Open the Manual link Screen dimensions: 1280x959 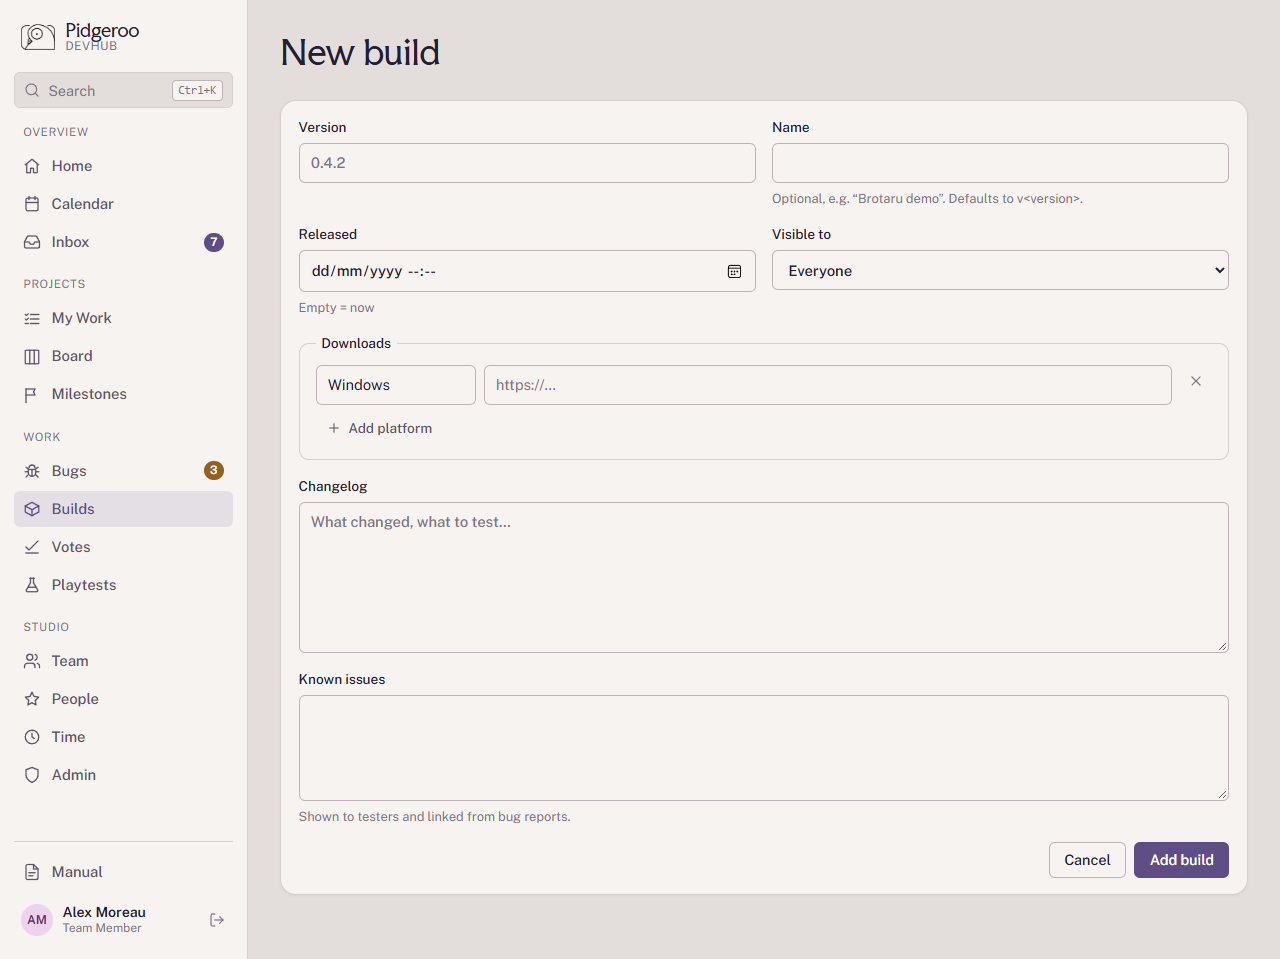click(x=123, y=872)
